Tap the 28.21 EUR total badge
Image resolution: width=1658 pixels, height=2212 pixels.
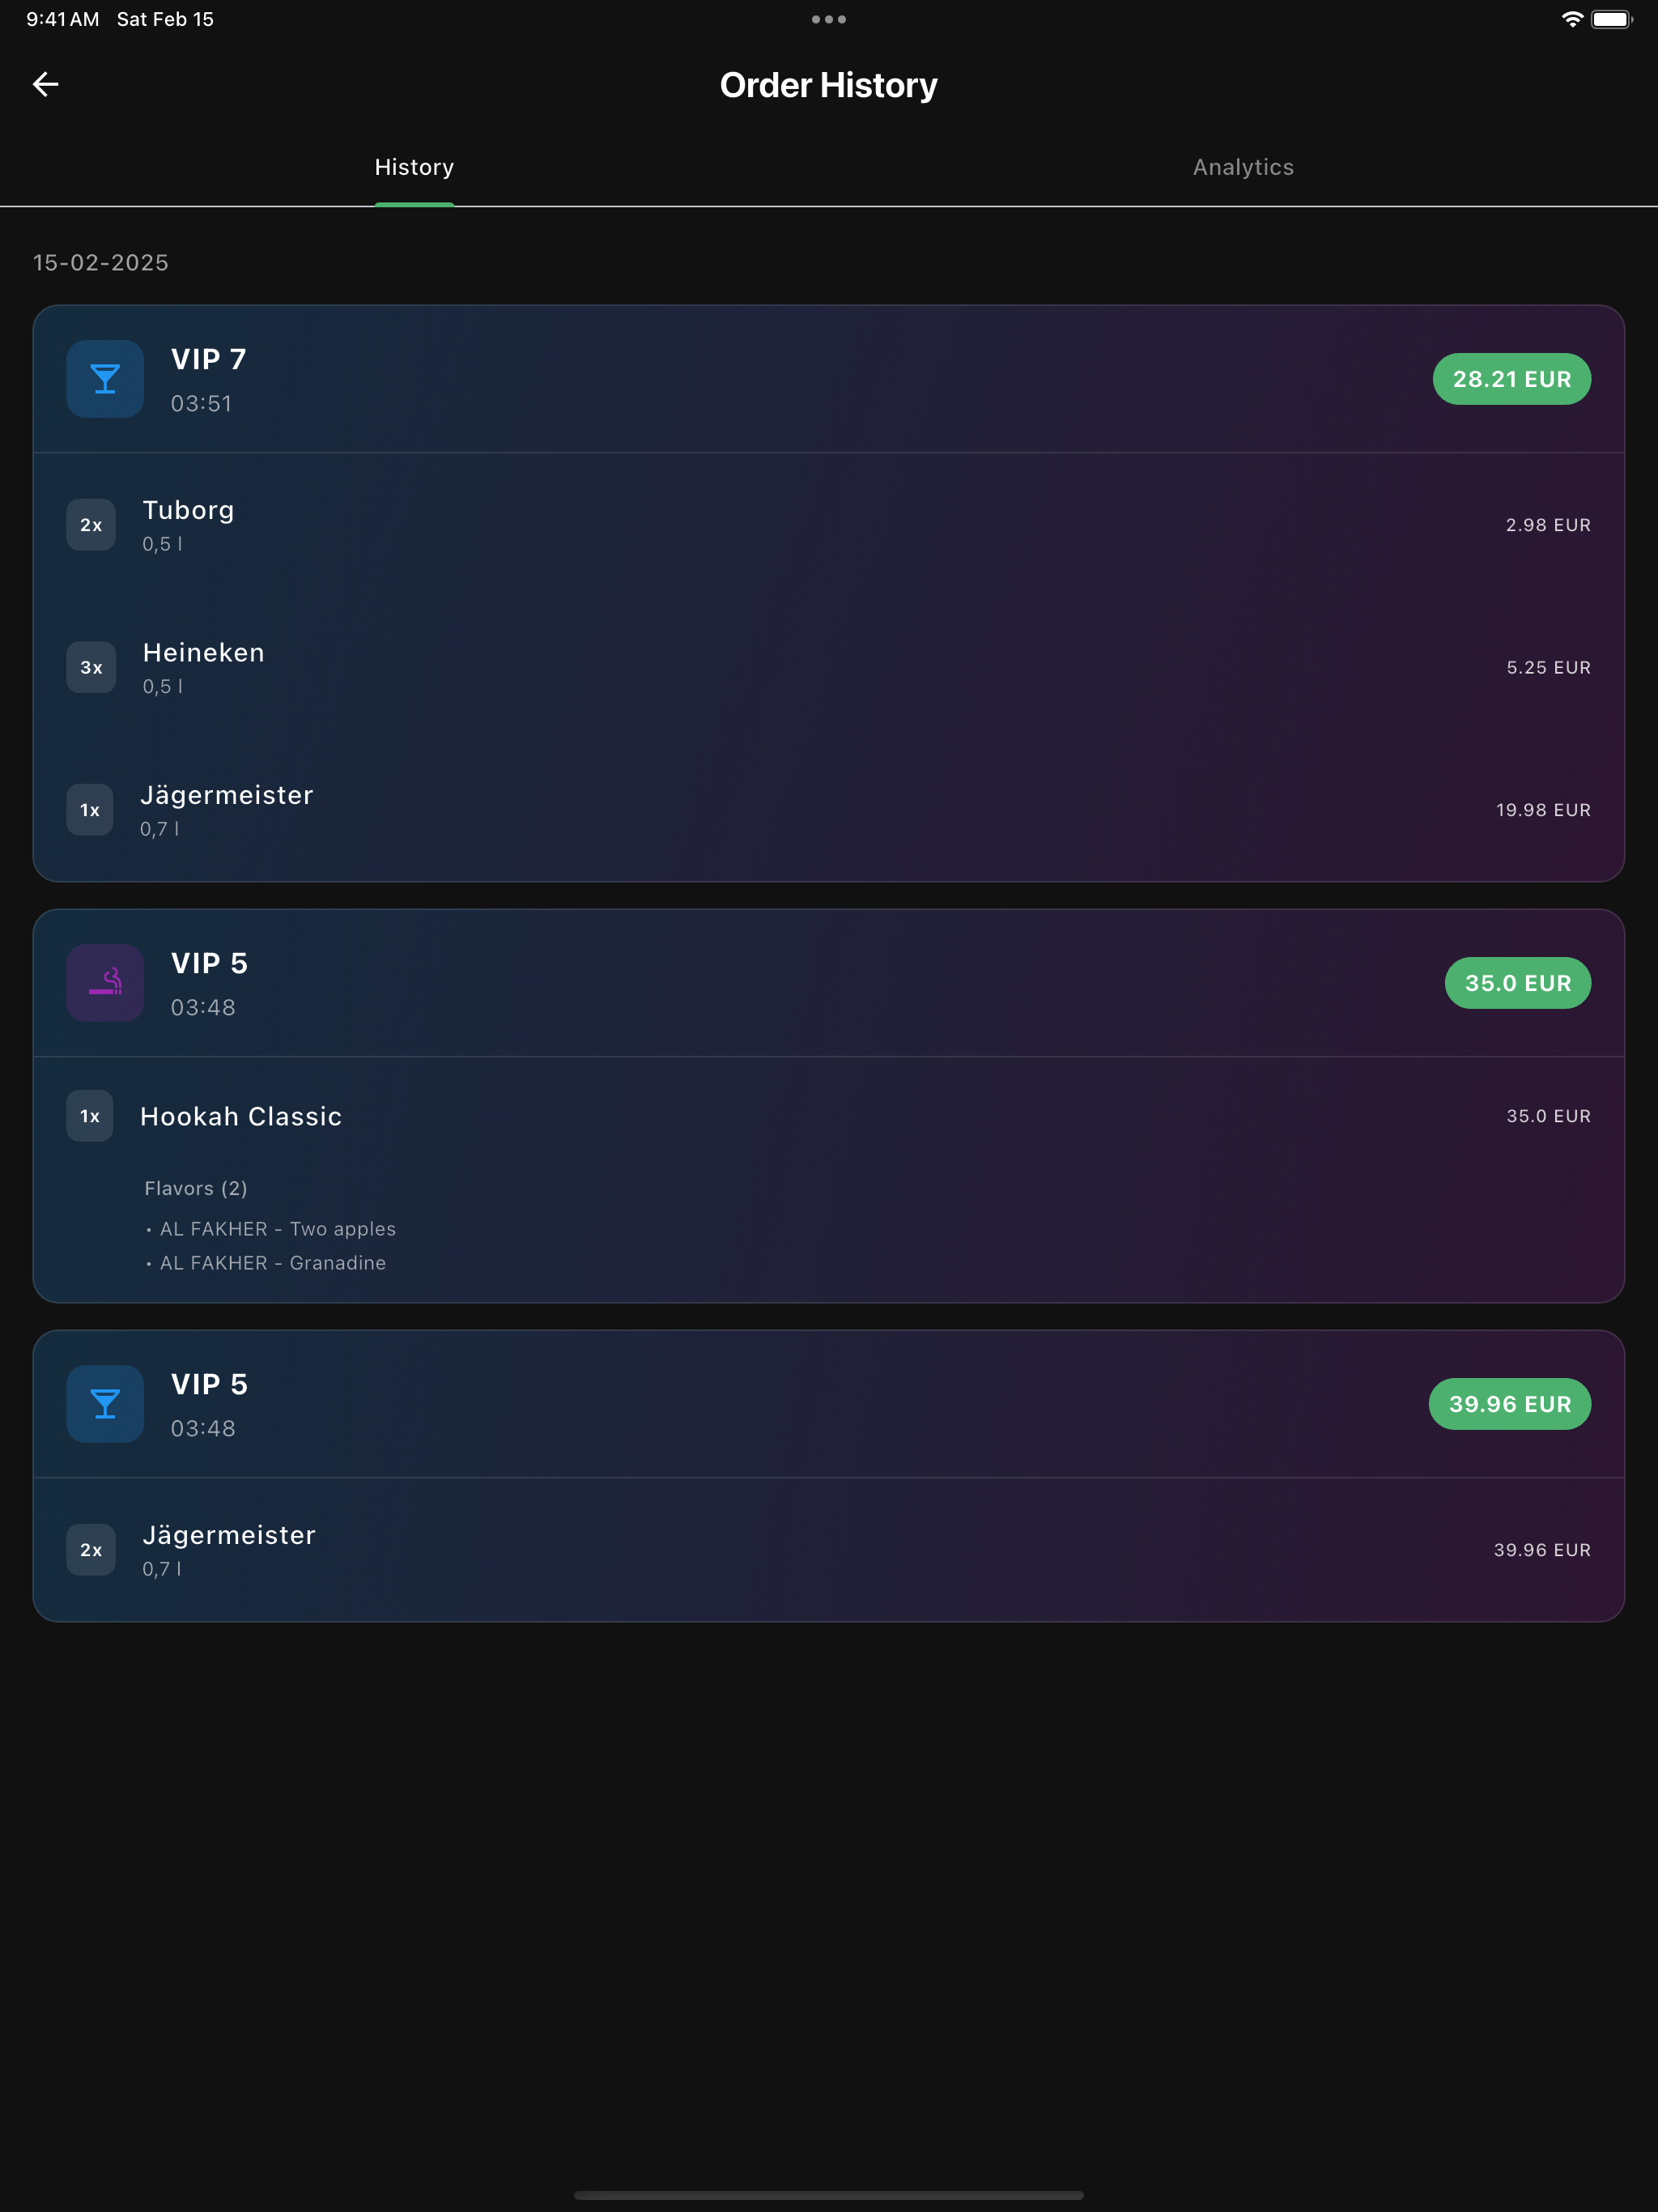tap(1511, 379)
